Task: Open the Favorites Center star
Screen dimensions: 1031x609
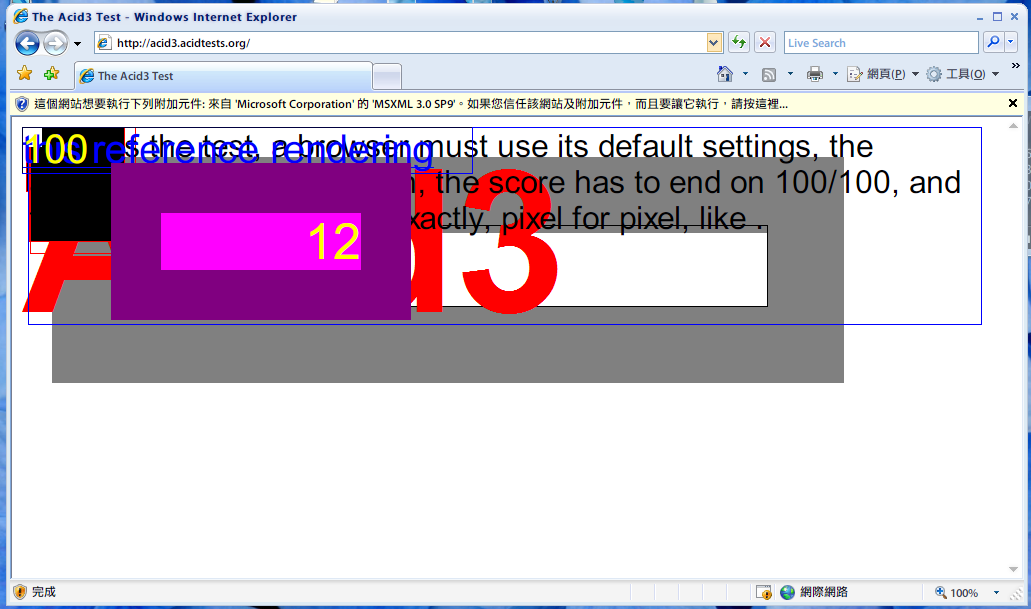Action: point(24,74)
